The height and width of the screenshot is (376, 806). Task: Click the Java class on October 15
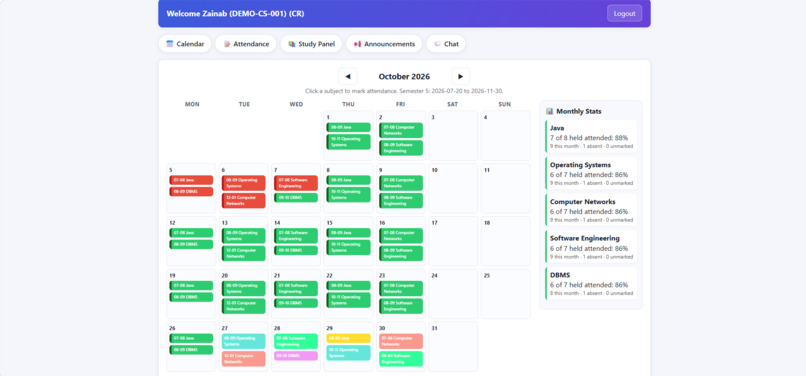pyautogui.click(x=348, y=232)
